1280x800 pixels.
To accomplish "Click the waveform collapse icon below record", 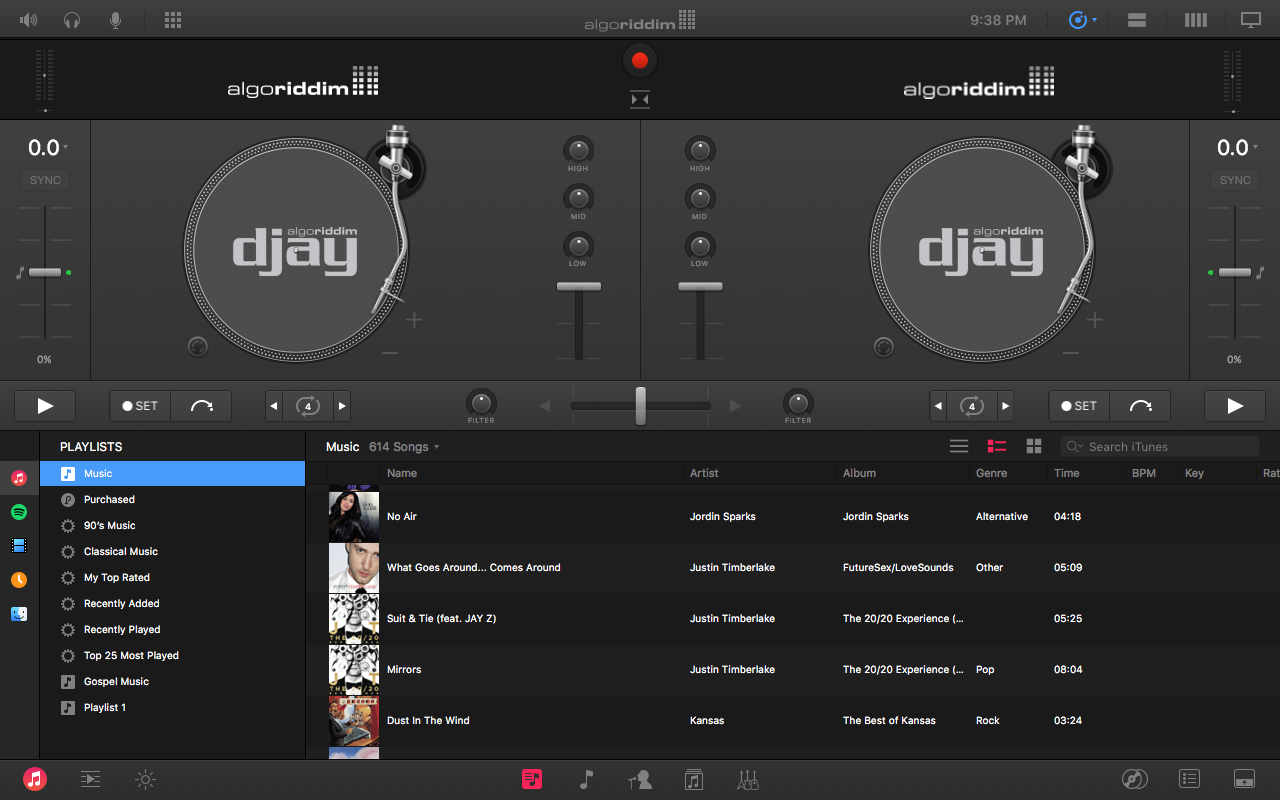I will click(640, 99).
